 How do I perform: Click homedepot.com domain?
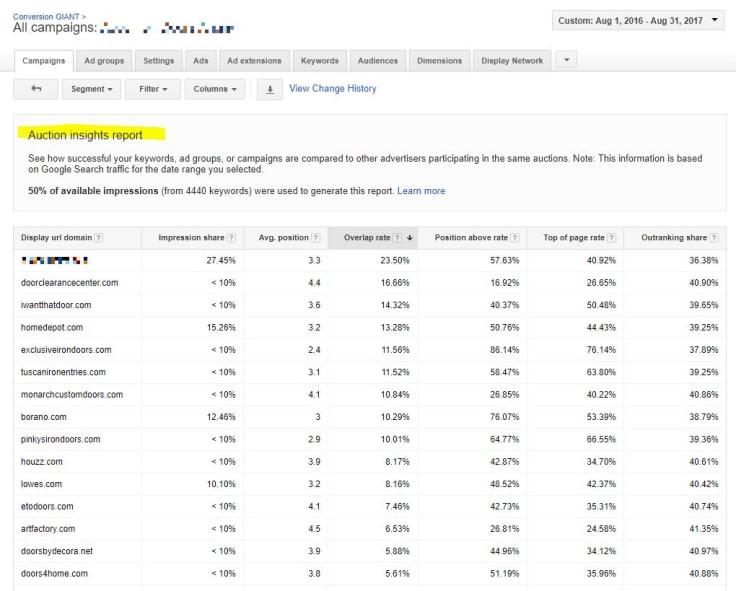click(52, 328)
